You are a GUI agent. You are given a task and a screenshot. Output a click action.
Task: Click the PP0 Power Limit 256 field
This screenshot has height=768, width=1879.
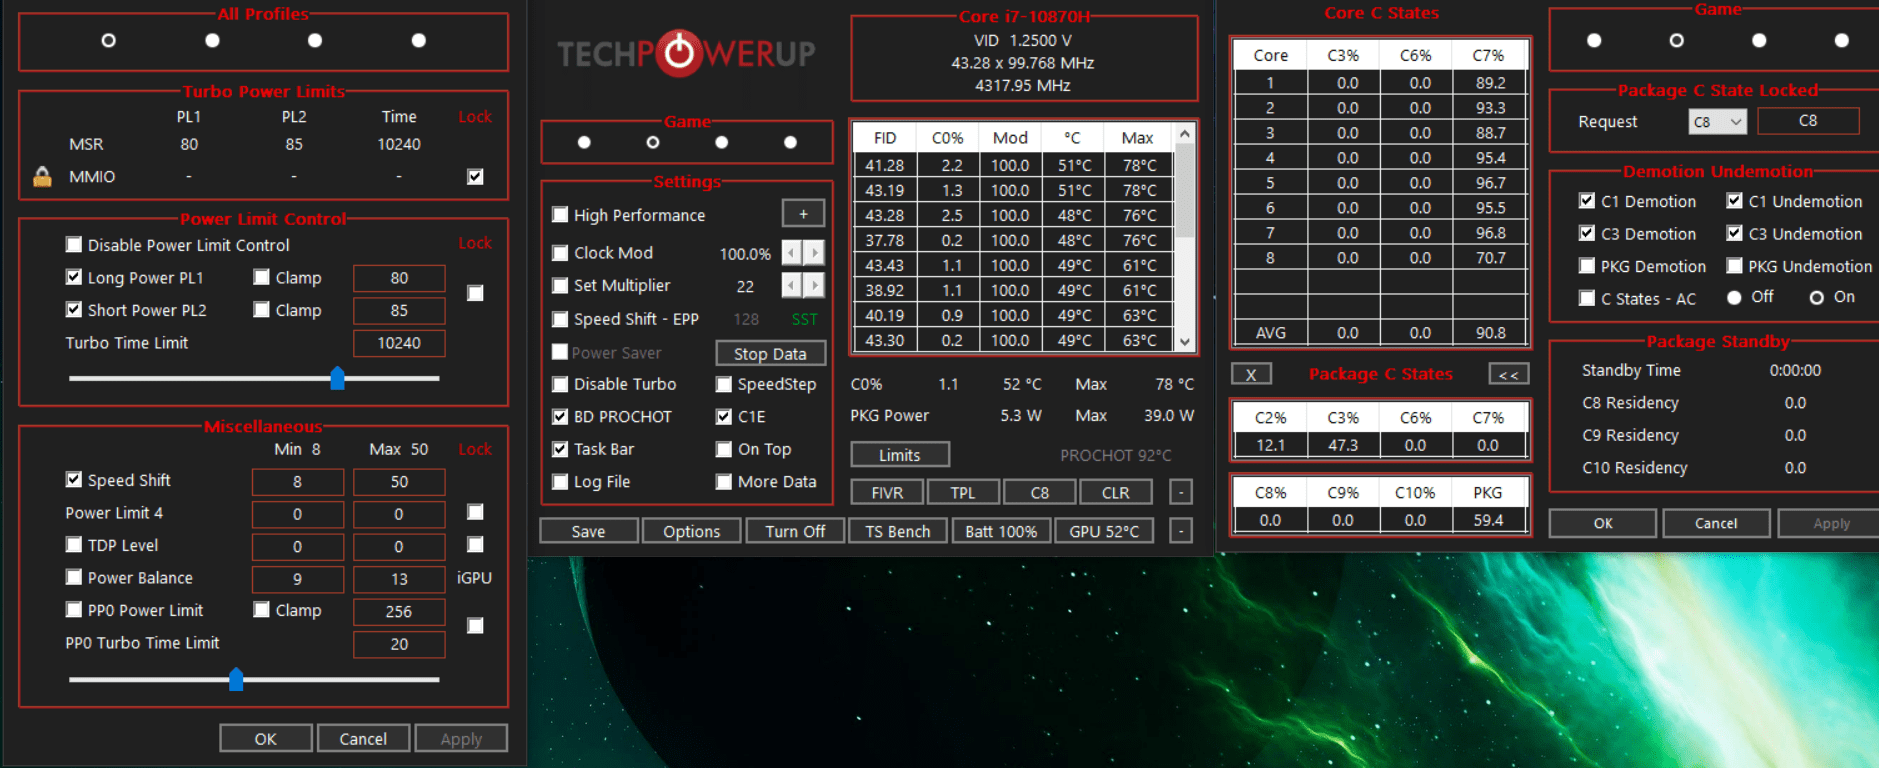click(399, 611)
